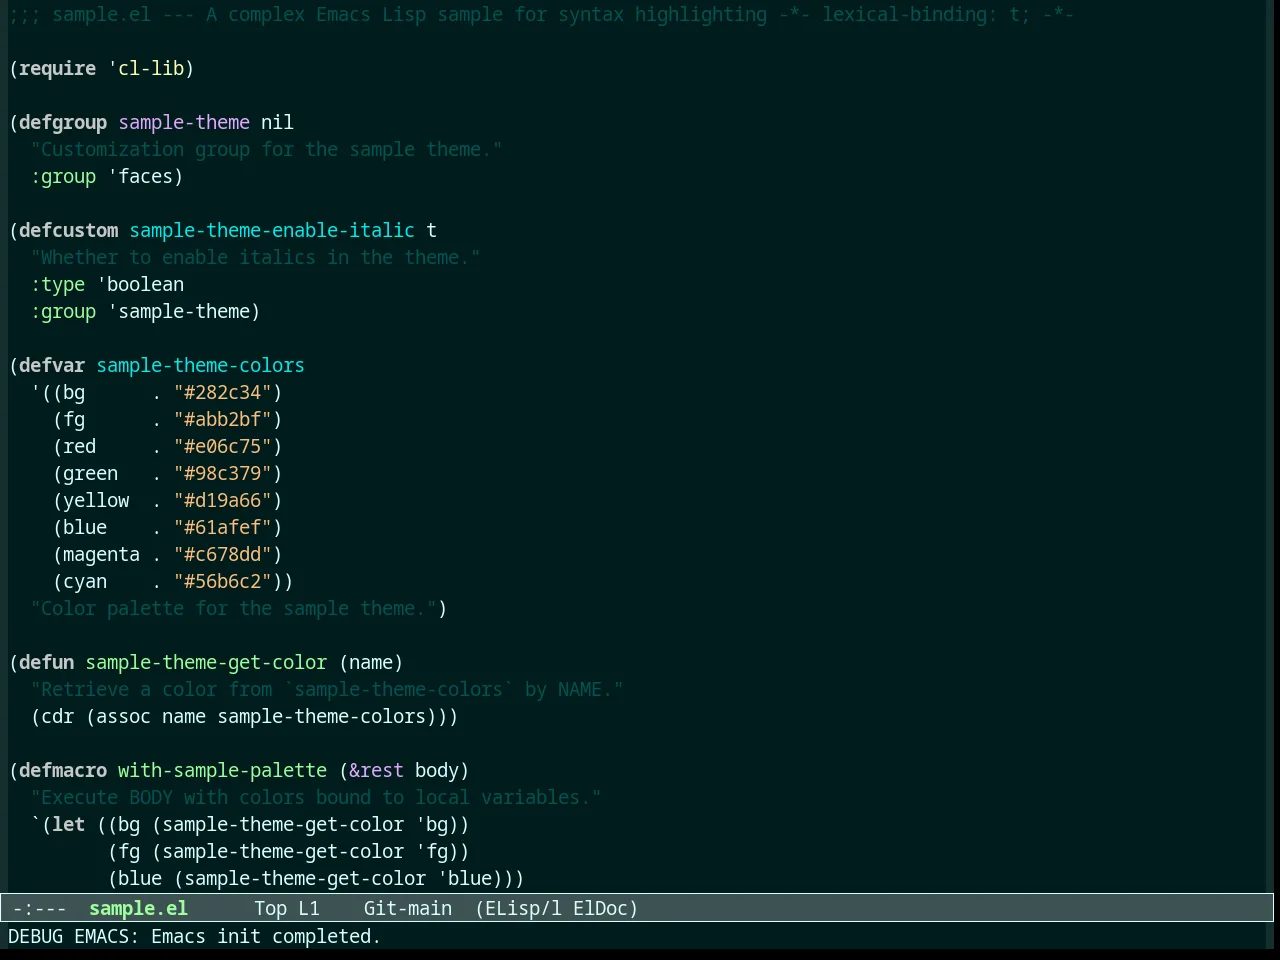Click ElDoc minor mode indicator
1280x960 pixels.
(x=600, y=908)
